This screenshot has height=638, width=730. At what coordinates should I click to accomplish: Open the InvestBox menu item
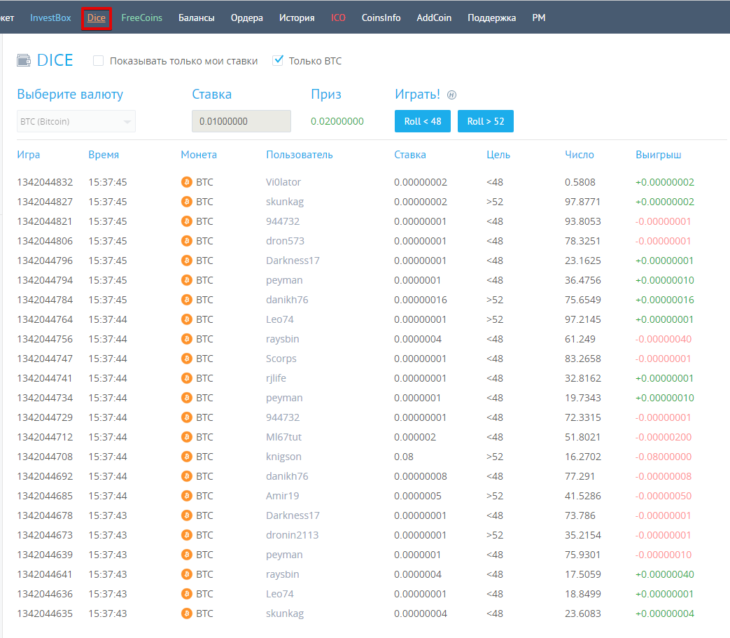pyautogui.click(x=50, y=18)
